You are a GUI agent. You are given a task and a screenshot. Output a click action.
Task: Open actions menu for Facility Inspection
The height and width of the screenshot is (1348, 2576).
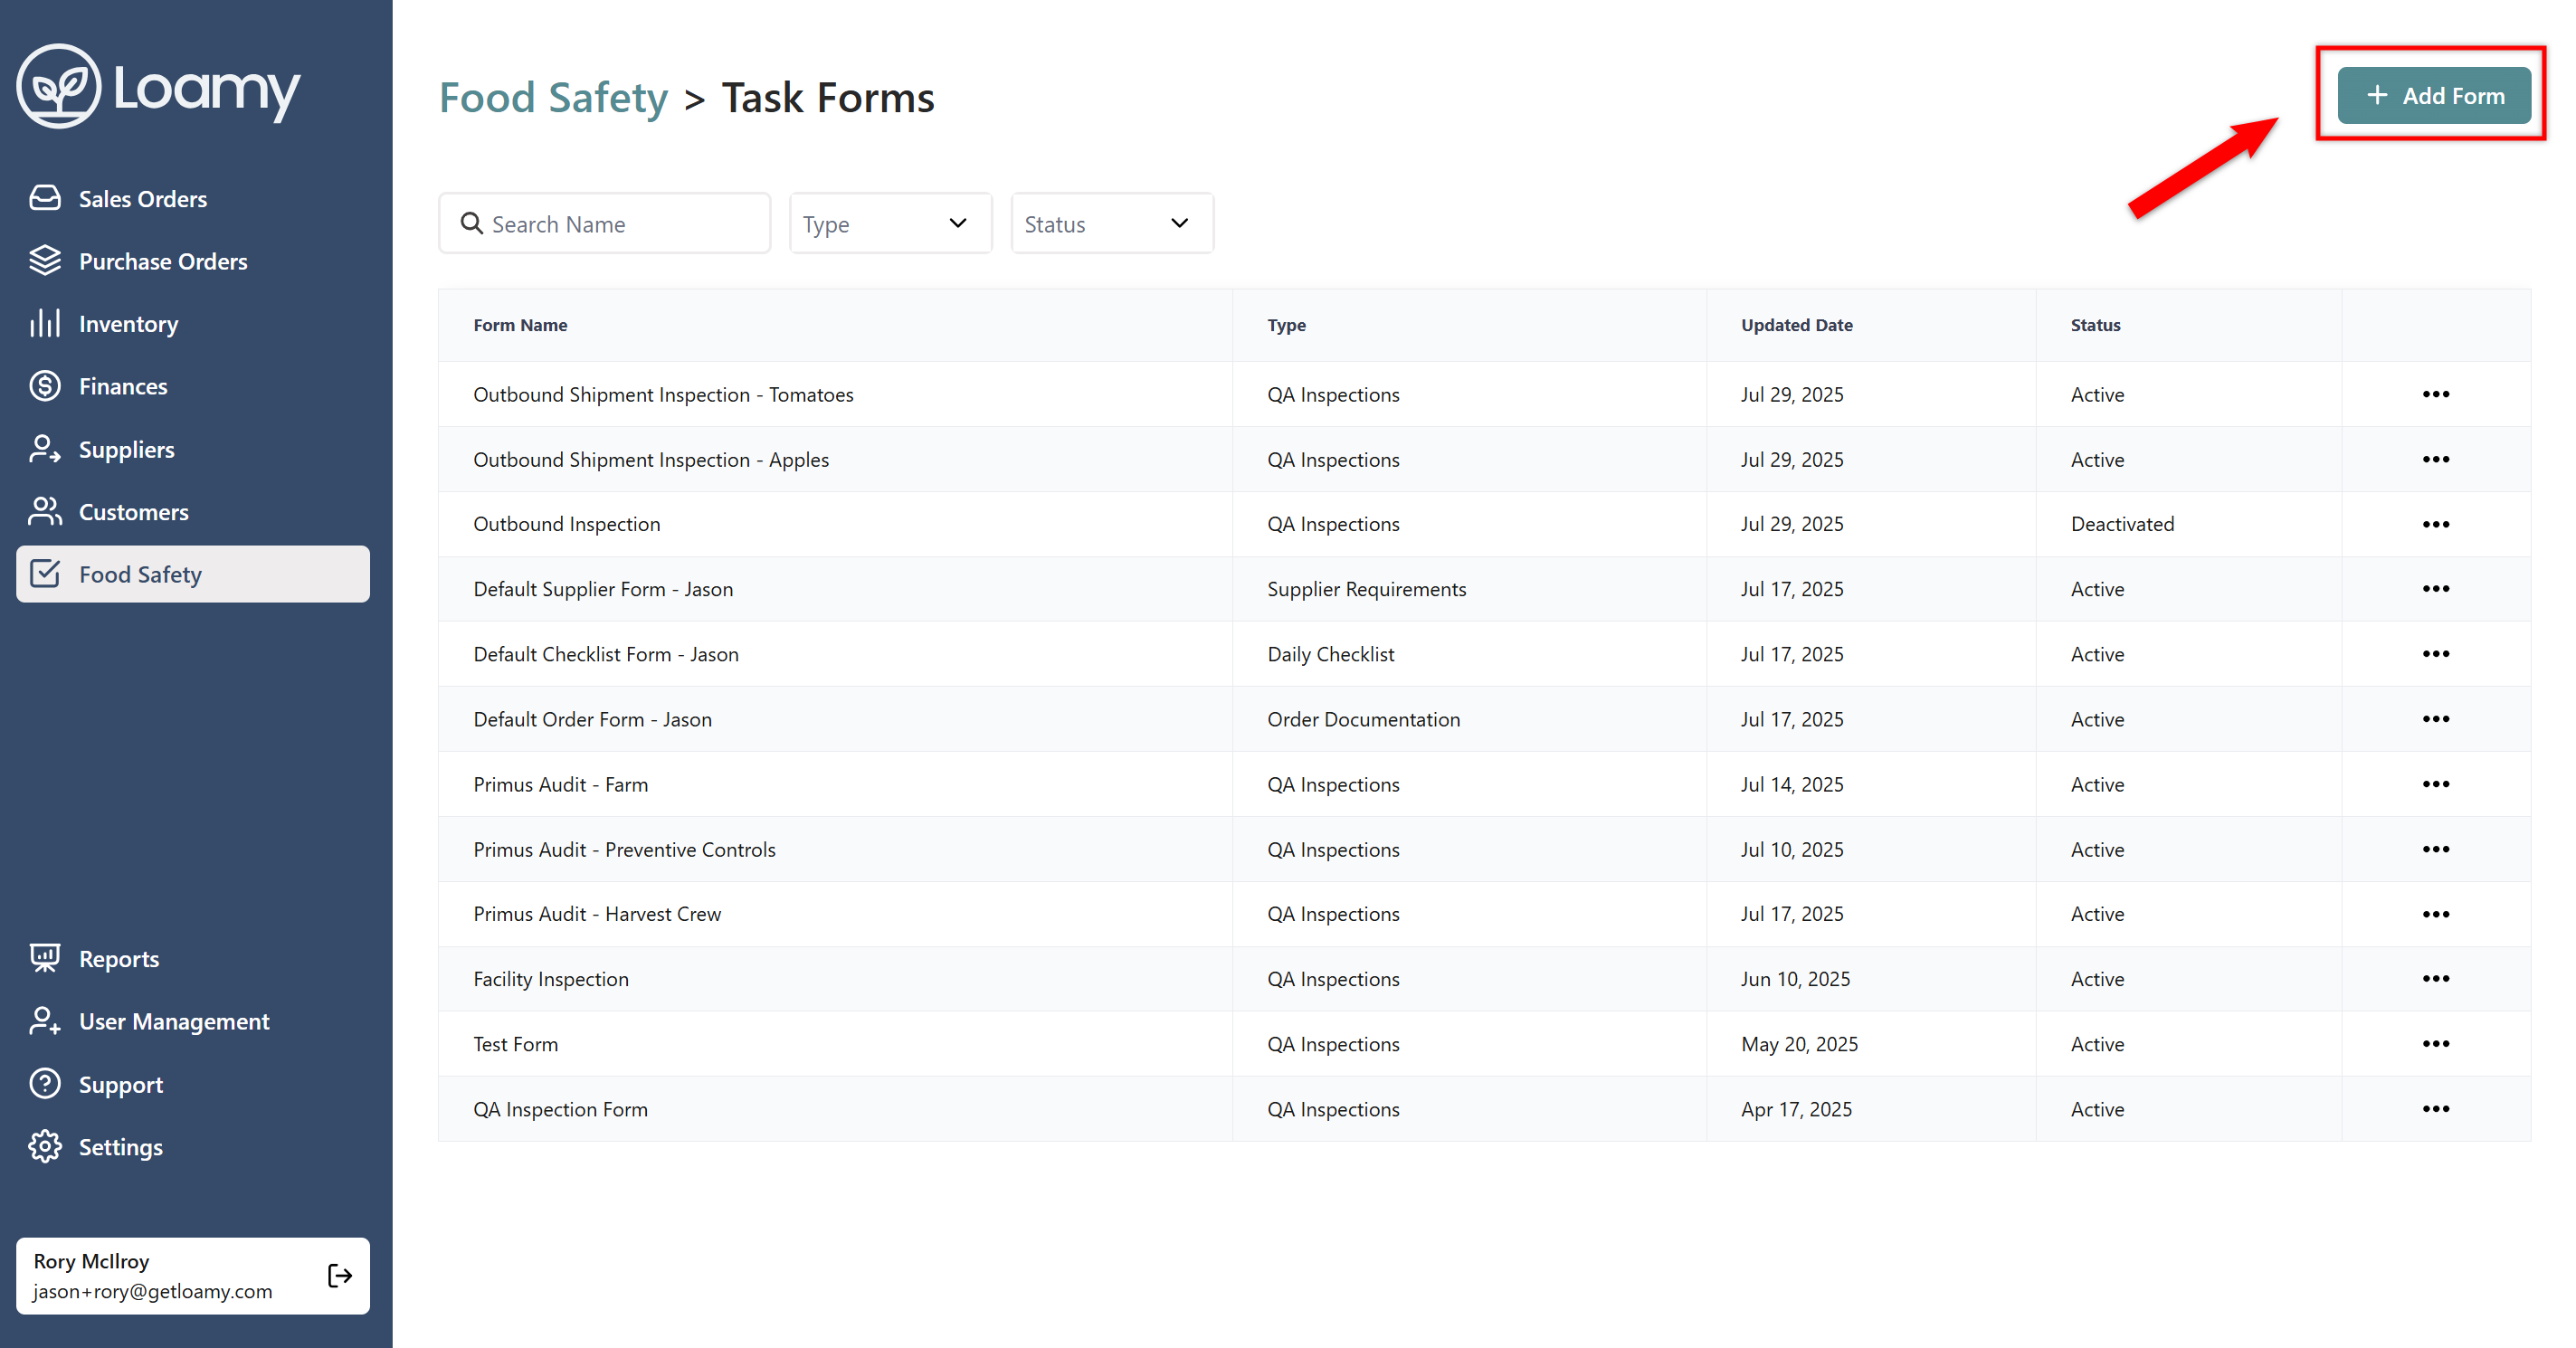point(2435,979)
